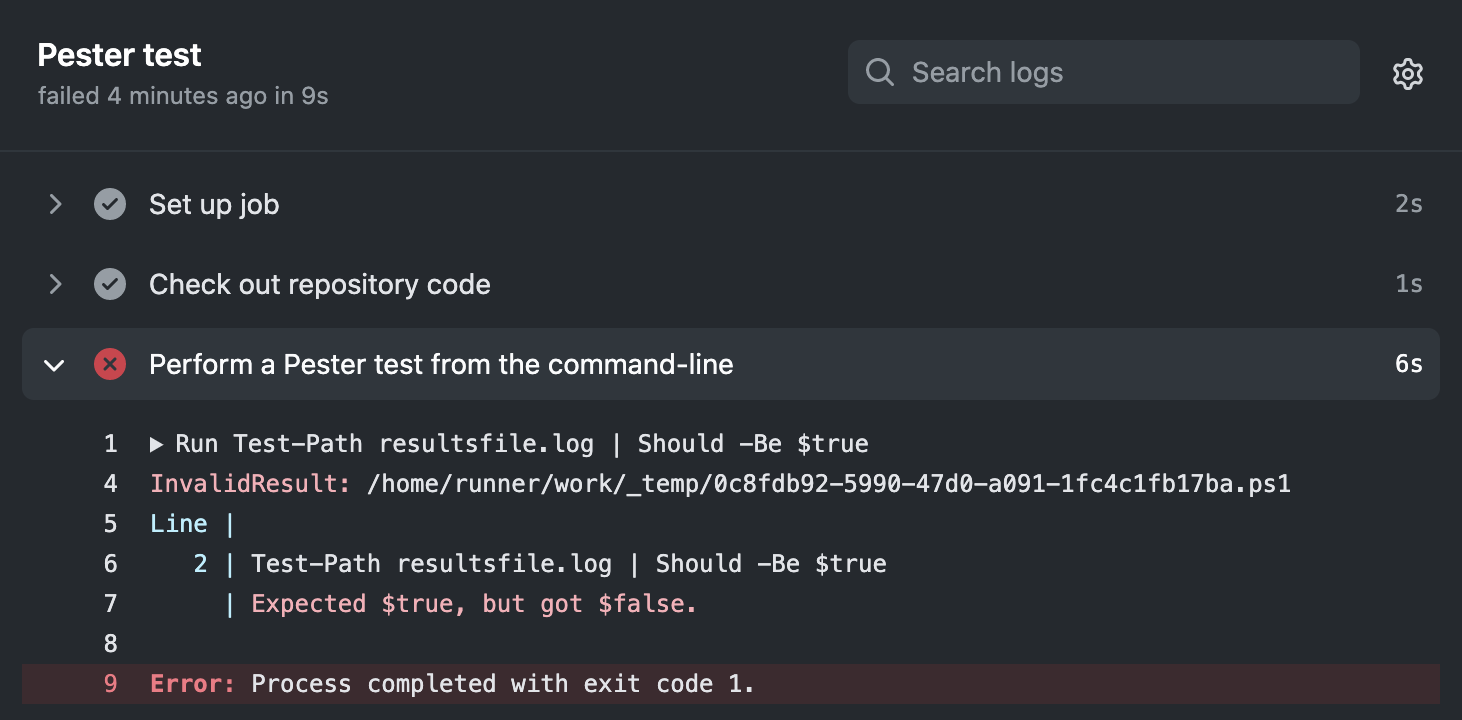Image resolution: width=1462 pixels, height=720 pixels.
Task: Click the 2s duration beside Set up job
Action: pos(1409,203)
